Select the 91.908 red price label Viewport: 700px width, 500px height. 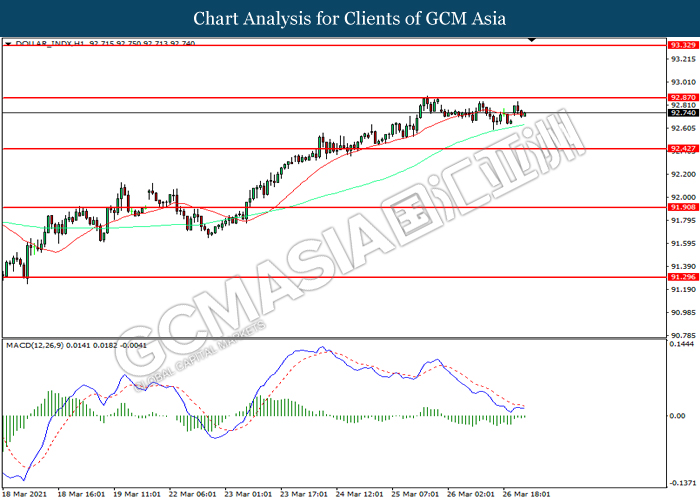point(683,207)
